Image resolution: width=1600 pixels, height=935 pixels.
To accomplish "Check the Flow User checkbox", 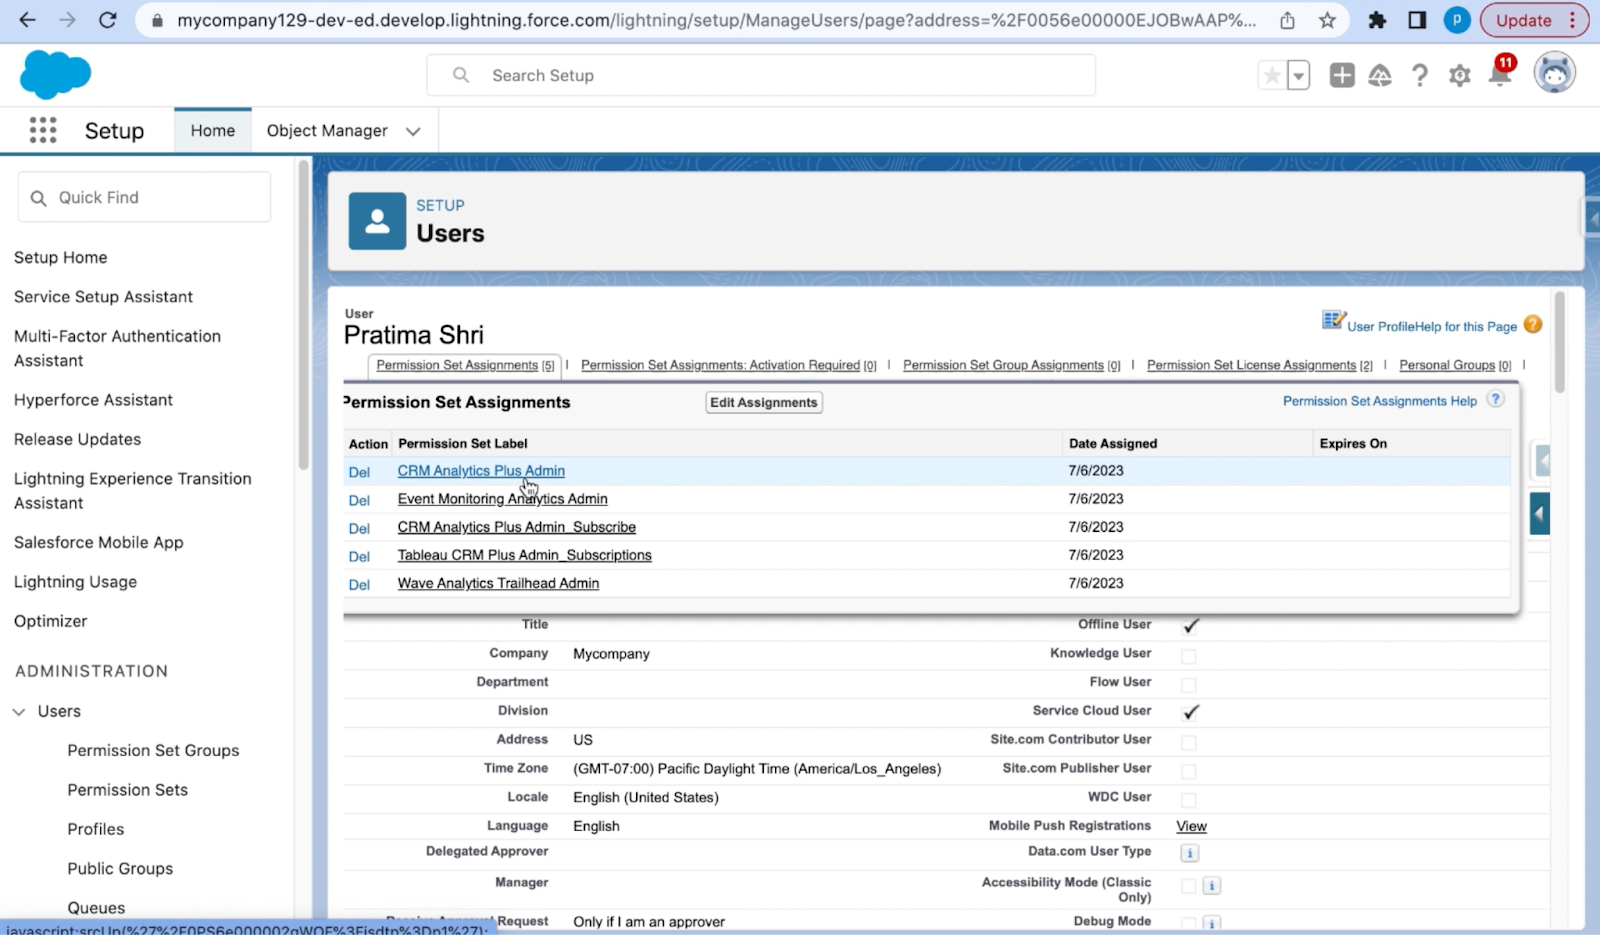I will [1189, 684].
